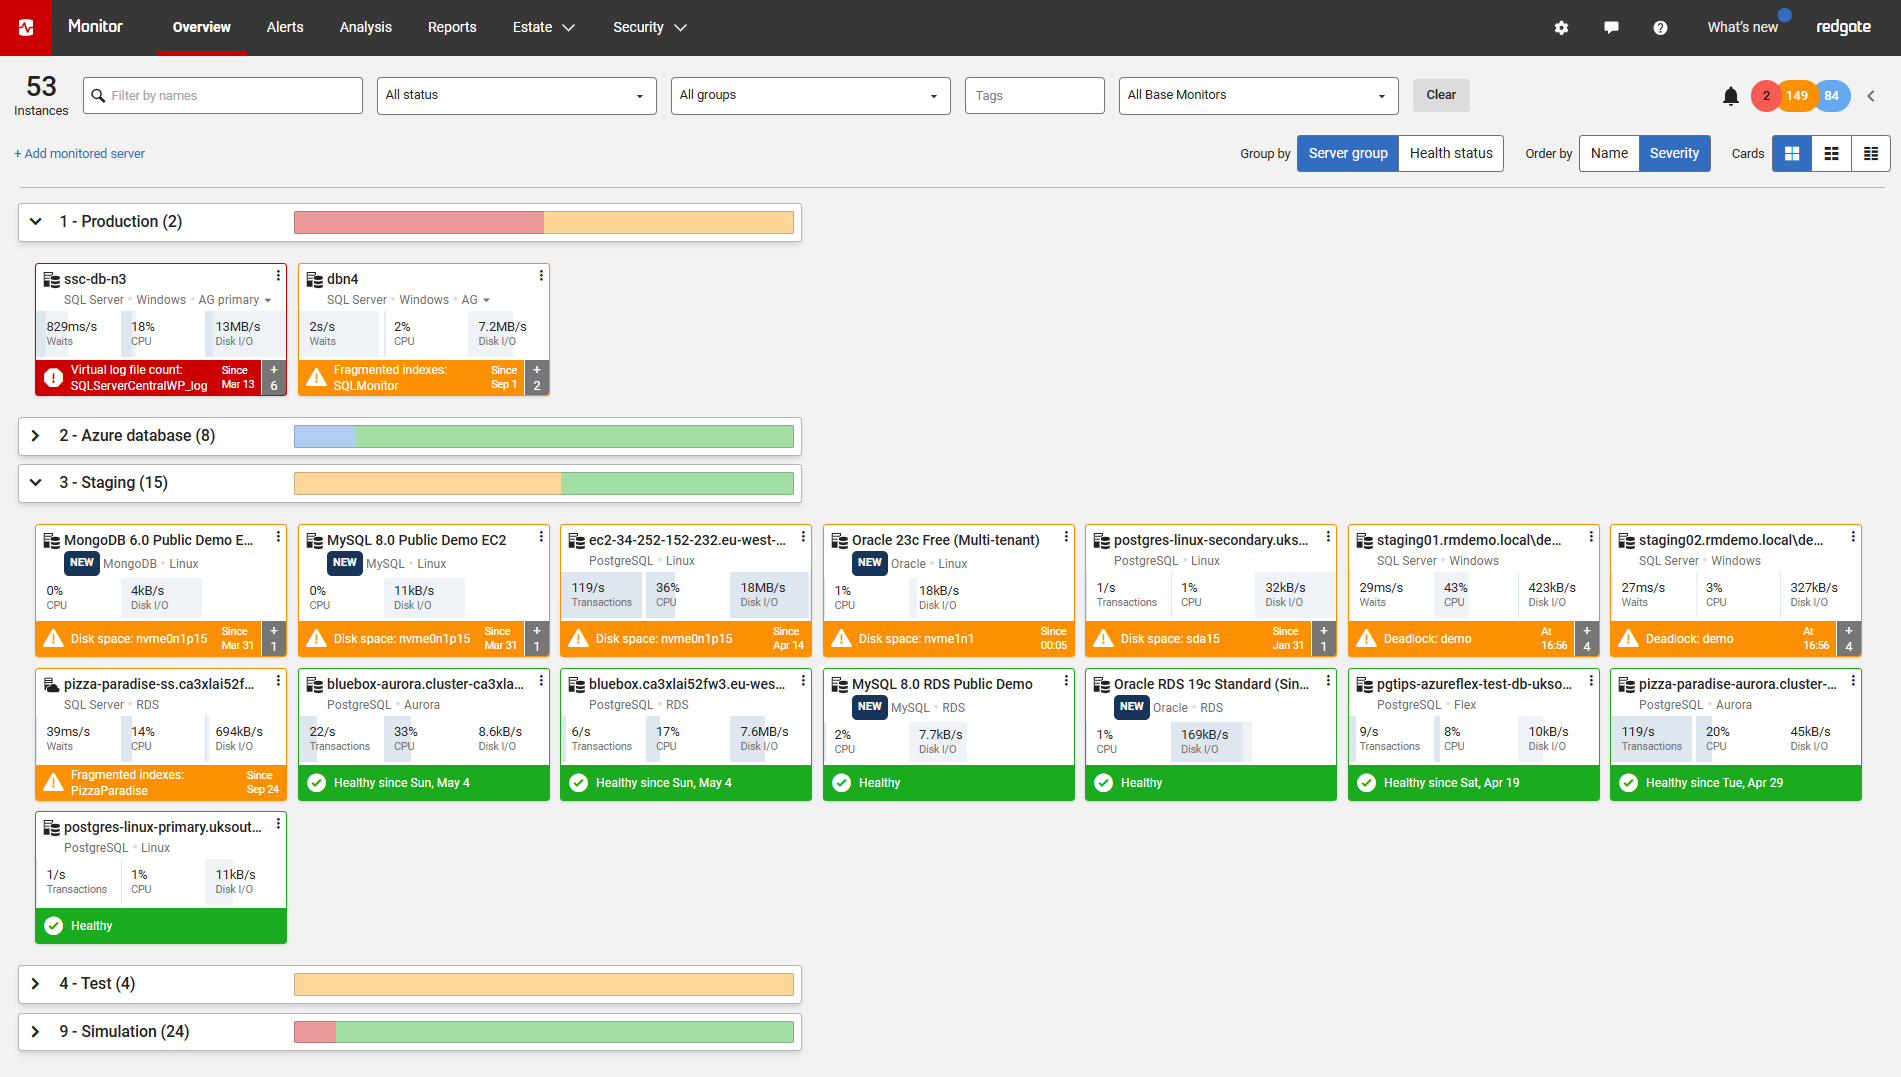This screenshot has height=1077, width=1901.
Task: Click the orange 149 medium alerts badge
Action: pos(1797,96)
